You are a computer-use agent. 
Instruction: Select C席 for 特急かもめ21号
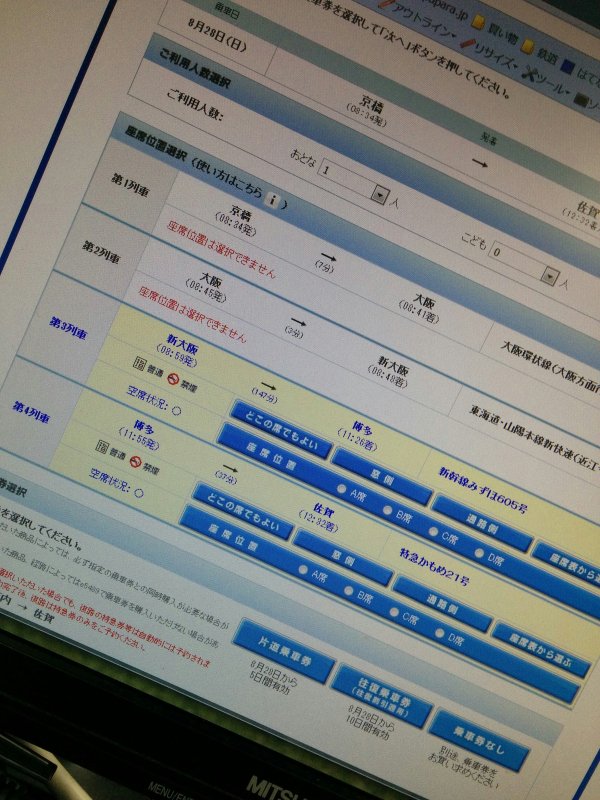point(394,611)
